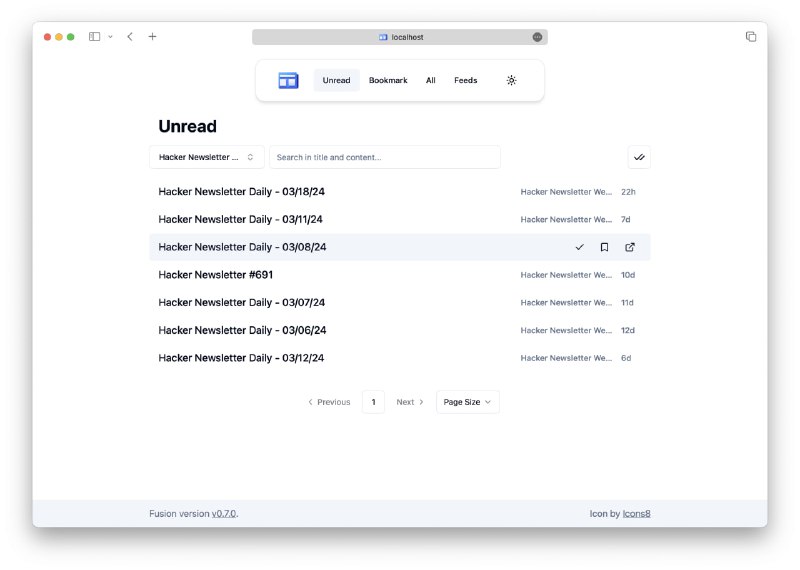Open the Page Size dropdown
This screenshot has width=800, height=570.
(467, 402)
